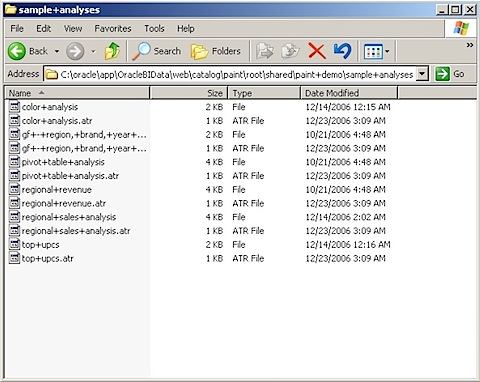This screenshot has width=480, height=382.
Task: Open the View menu
Action: pos(73,29)
